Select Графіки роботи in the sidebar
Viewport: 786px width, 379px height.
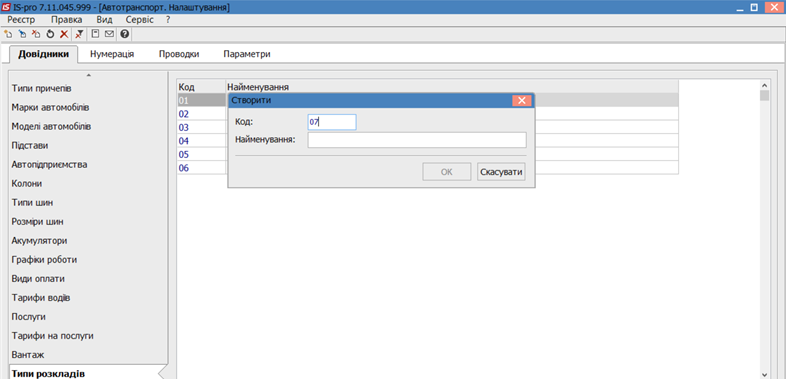pos(44,260)
